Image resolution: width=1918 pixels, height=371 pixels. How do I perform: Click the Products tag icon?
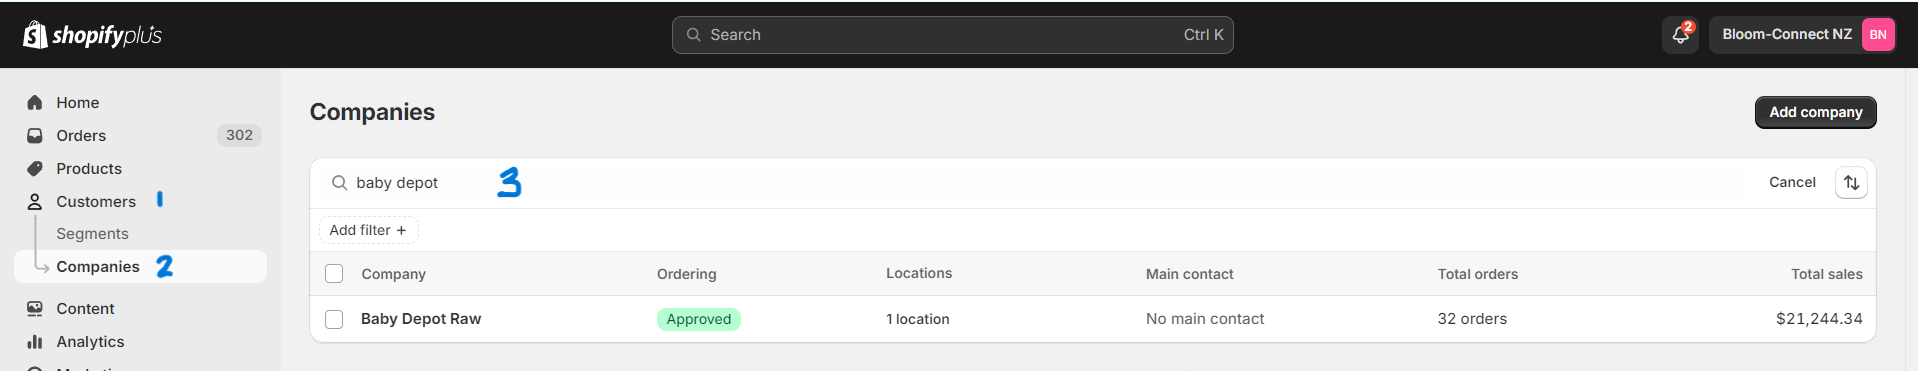[x=35, y=169]
